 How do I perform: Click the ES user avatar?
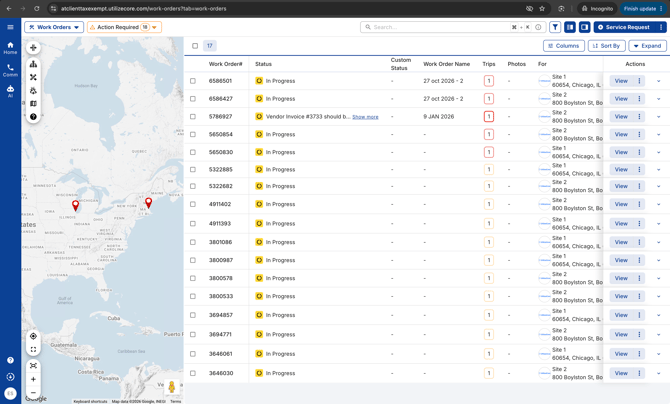tap(10, 393)
